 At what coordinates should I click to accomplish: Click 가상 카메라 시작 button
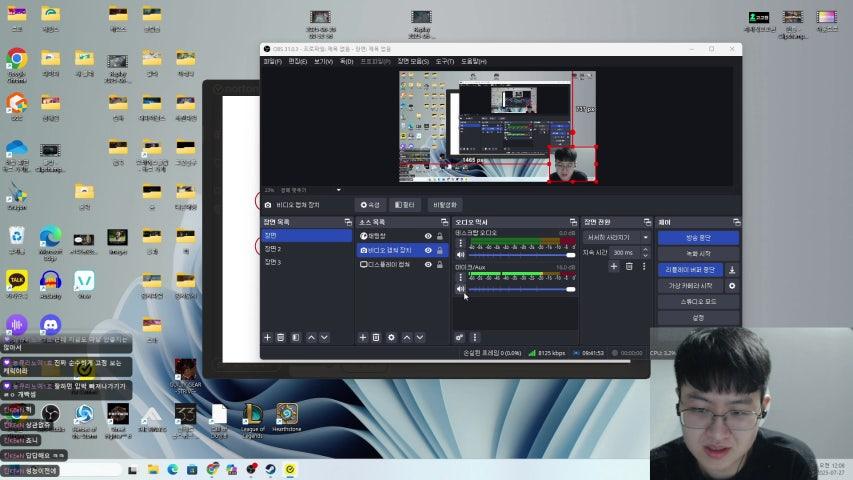click(690, 286)
